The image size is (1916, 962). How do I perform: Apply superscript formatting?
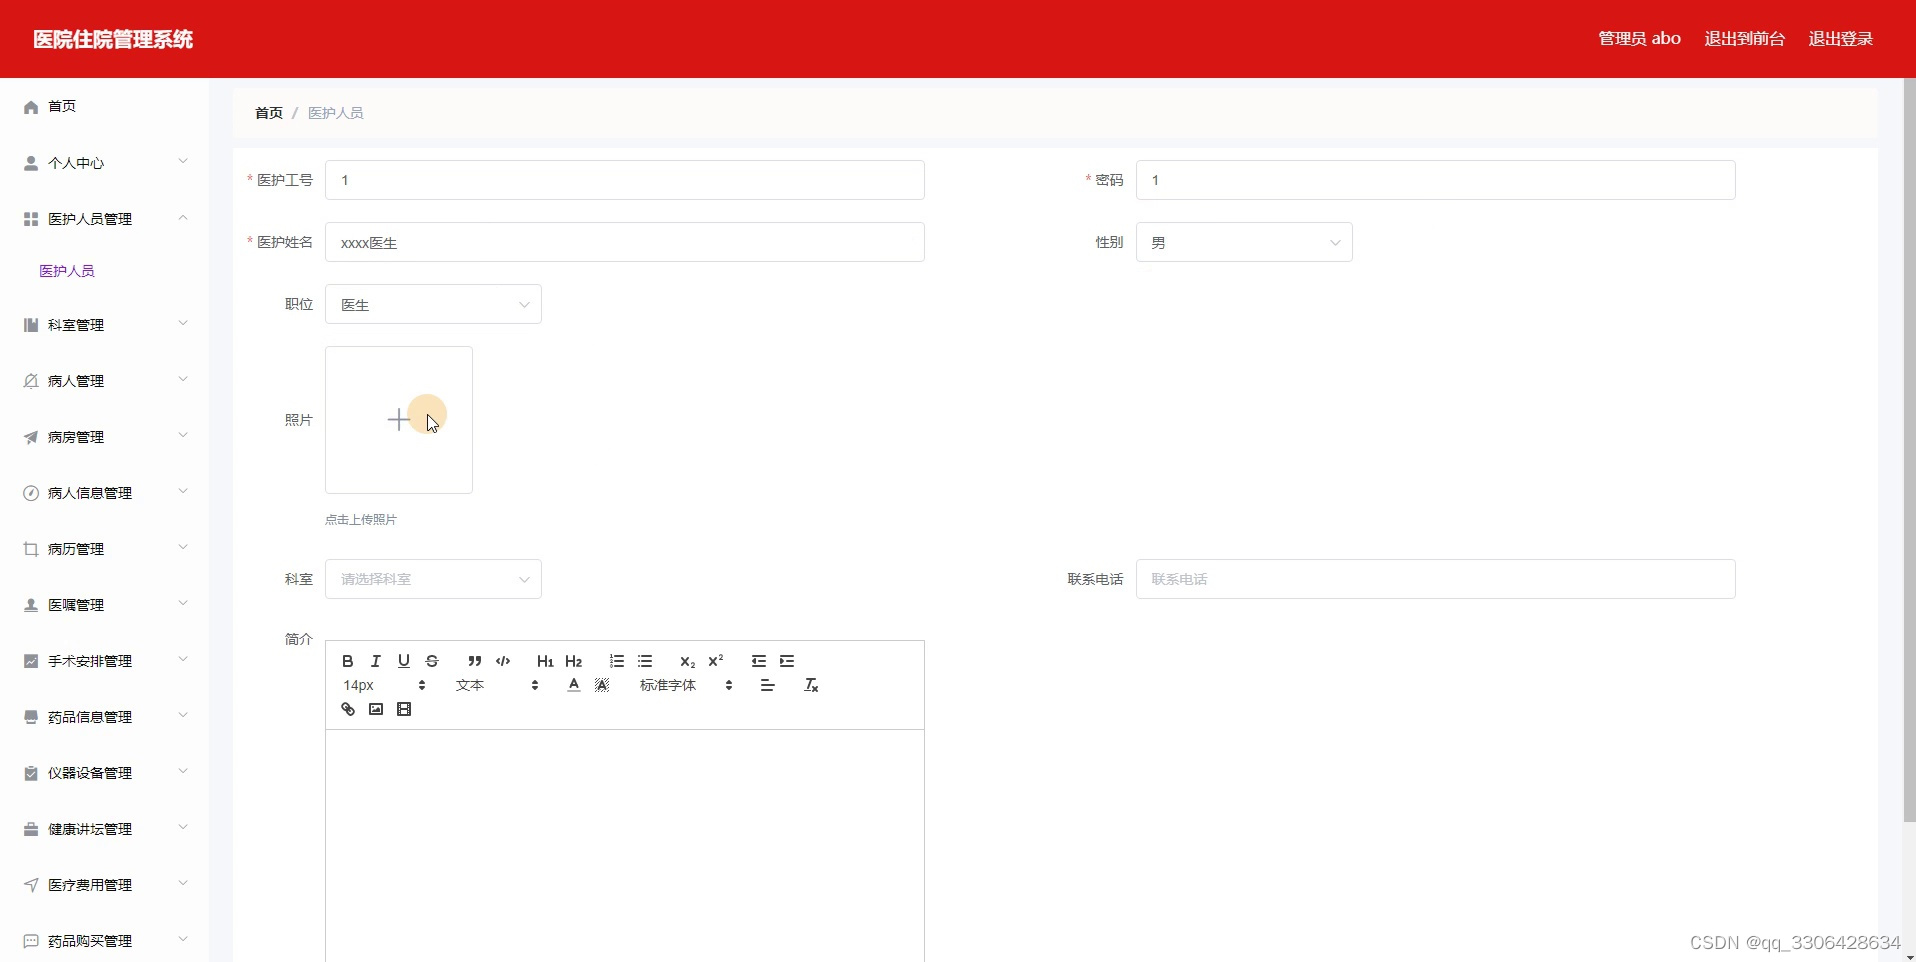point(716,661)
